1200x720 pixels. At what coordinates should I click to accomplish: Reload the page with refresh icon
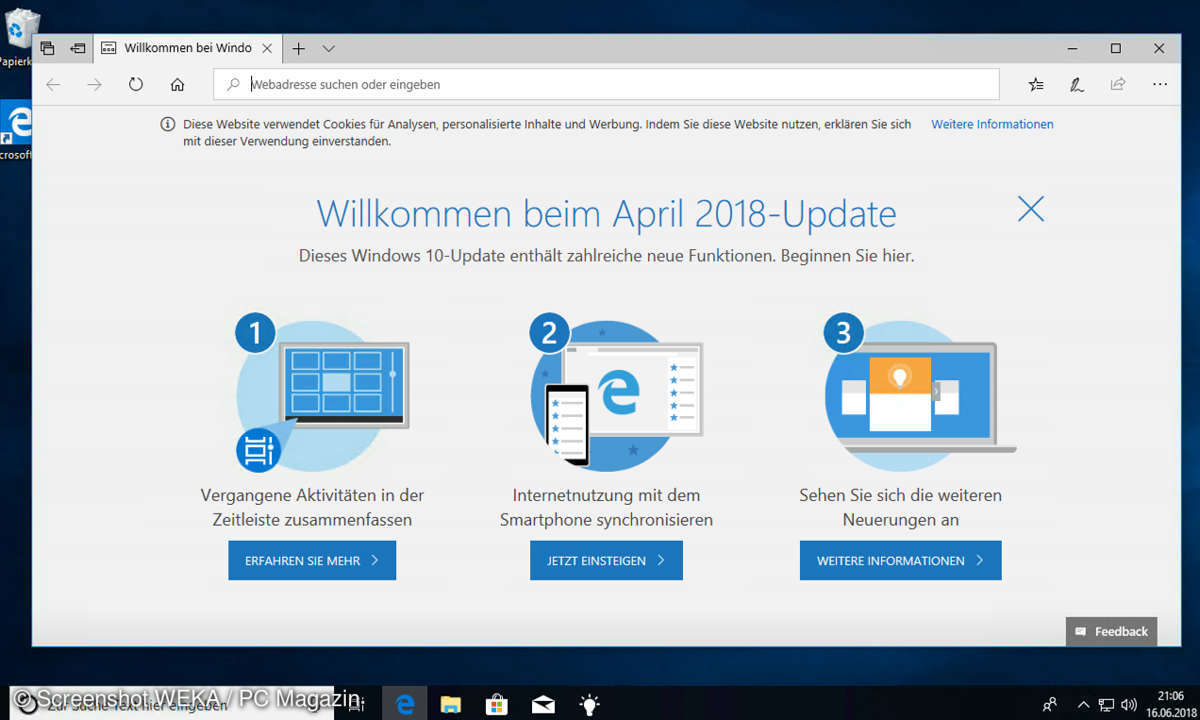(x=136, y=85)
